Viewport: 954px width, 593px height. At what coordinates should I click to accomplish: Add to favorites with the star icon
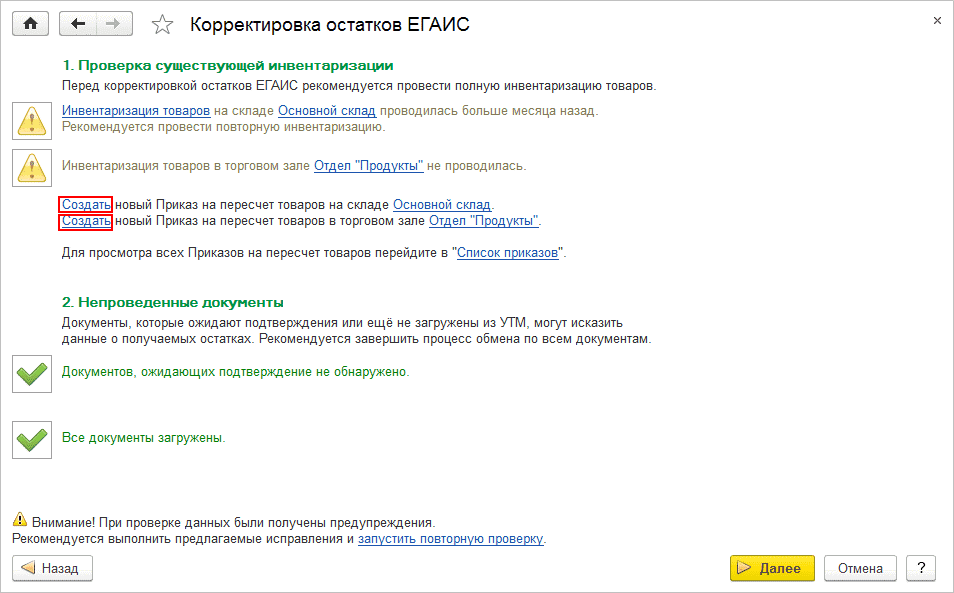point(163,25)
